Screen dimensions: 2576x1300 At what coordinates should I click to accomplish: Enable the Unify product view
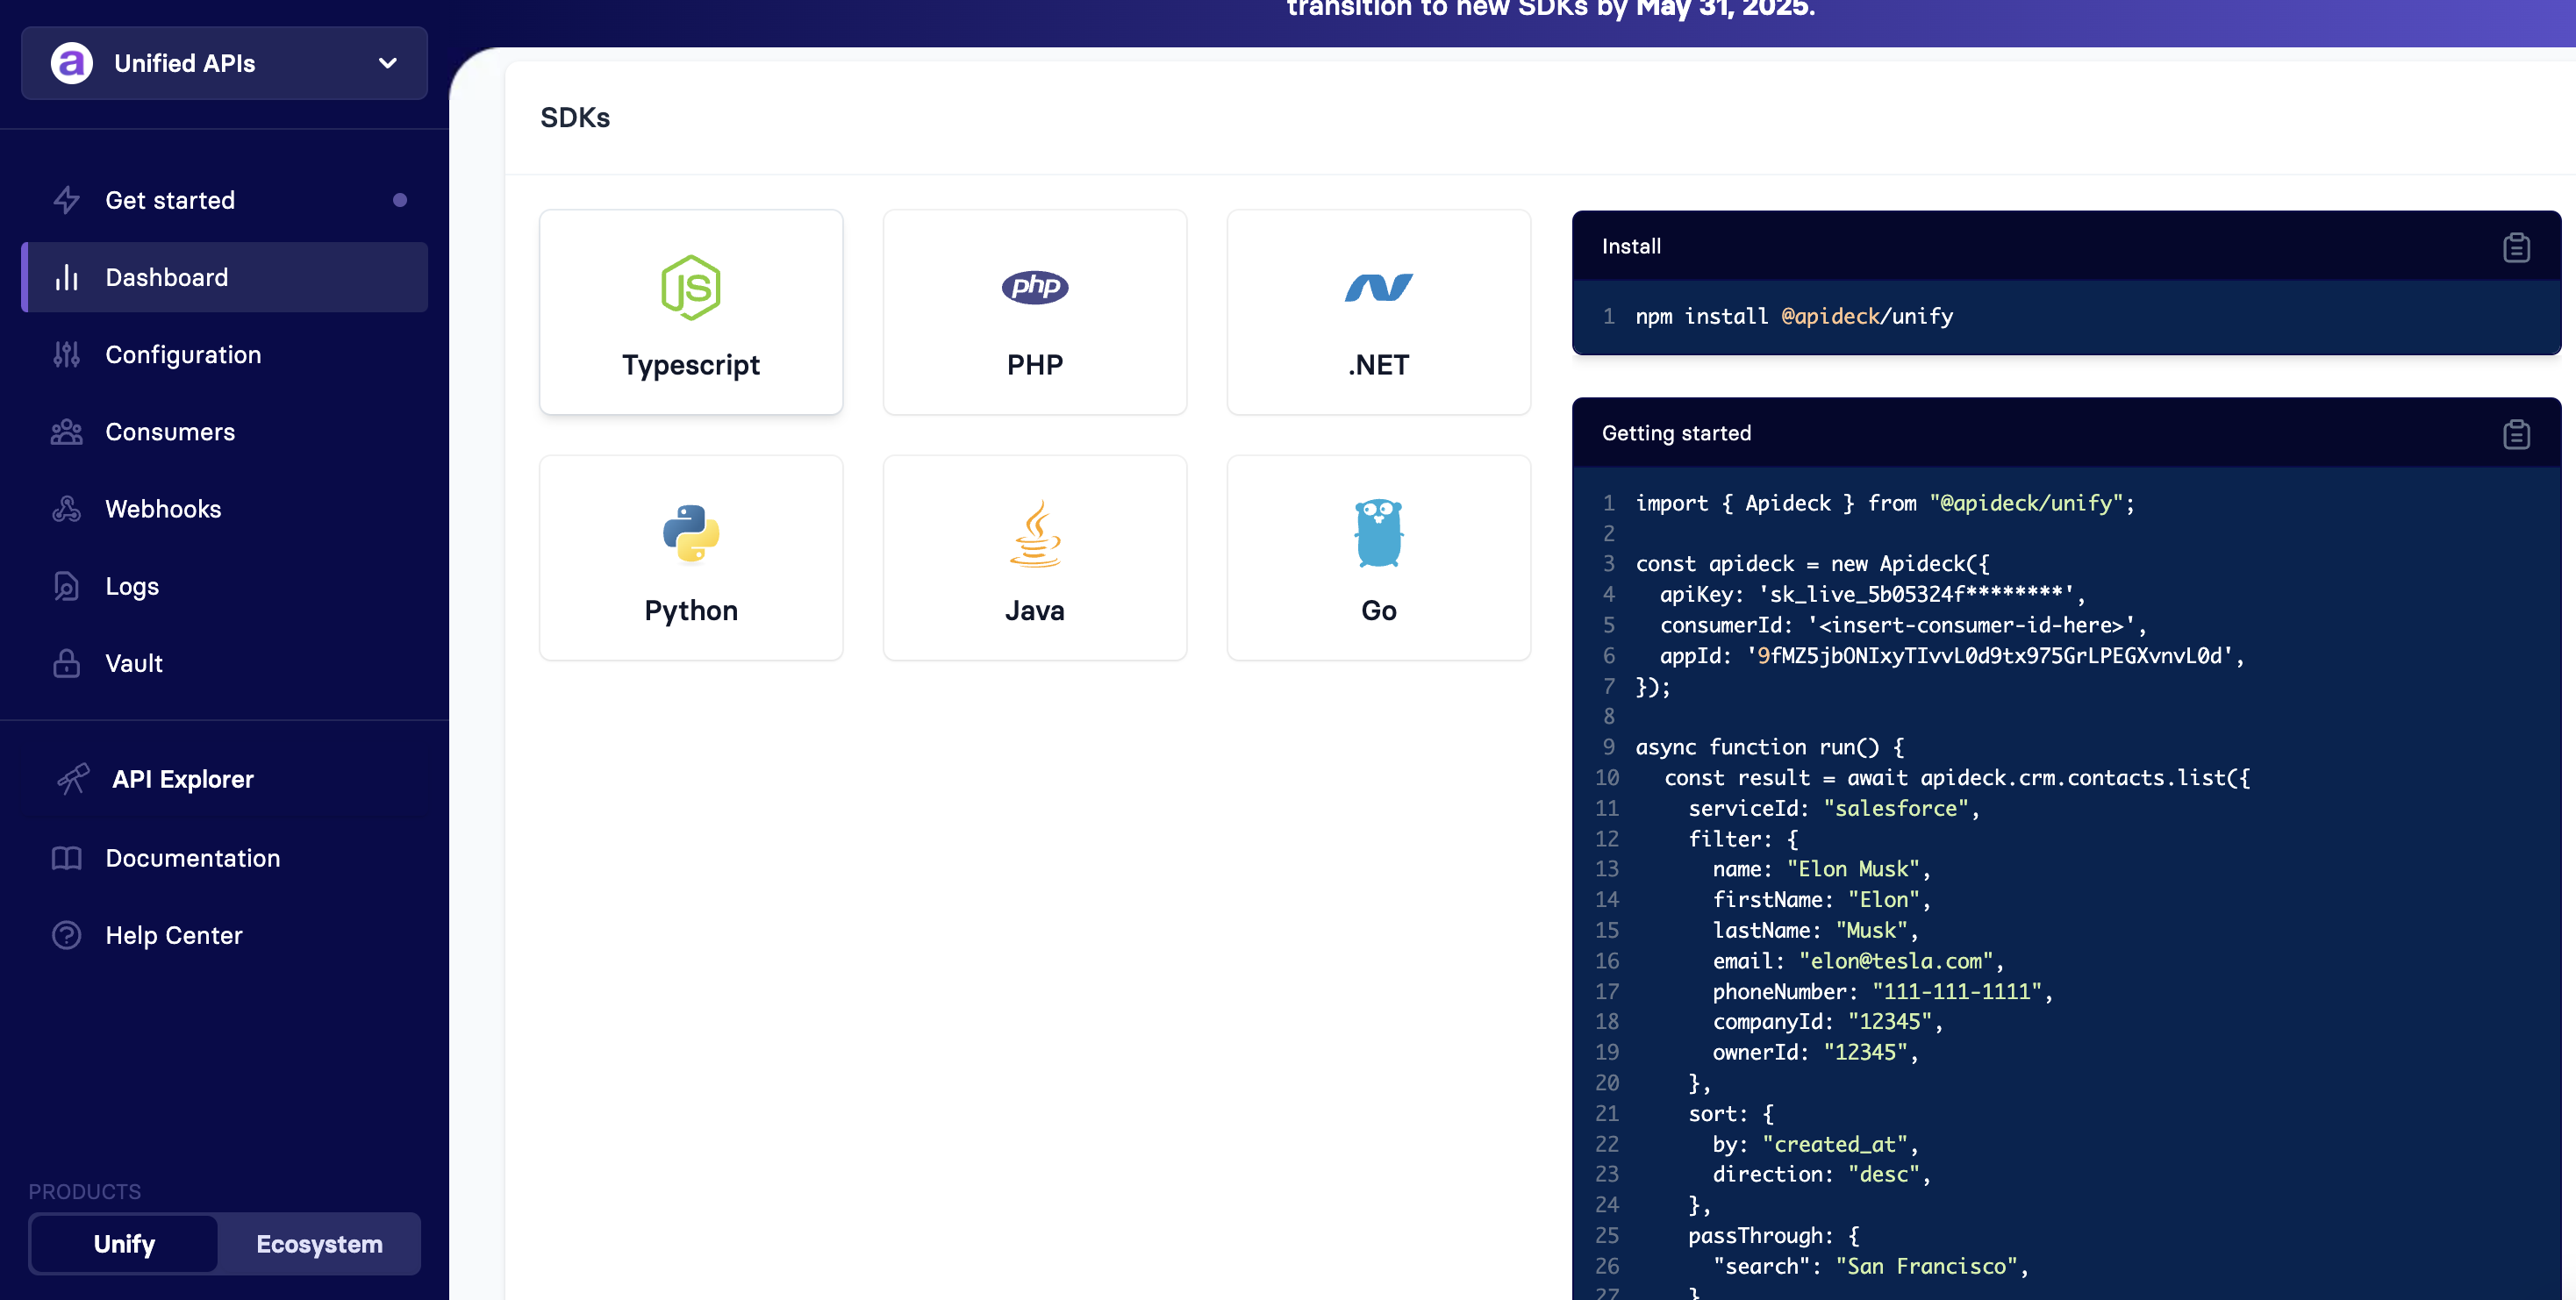pyautogui.click(x=125, y=1244)
